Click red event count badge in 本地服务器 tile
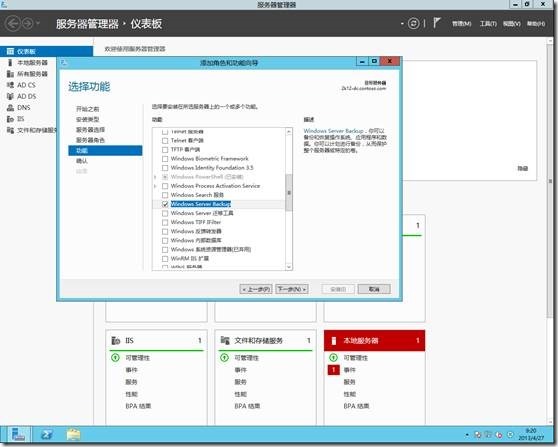 333,370
